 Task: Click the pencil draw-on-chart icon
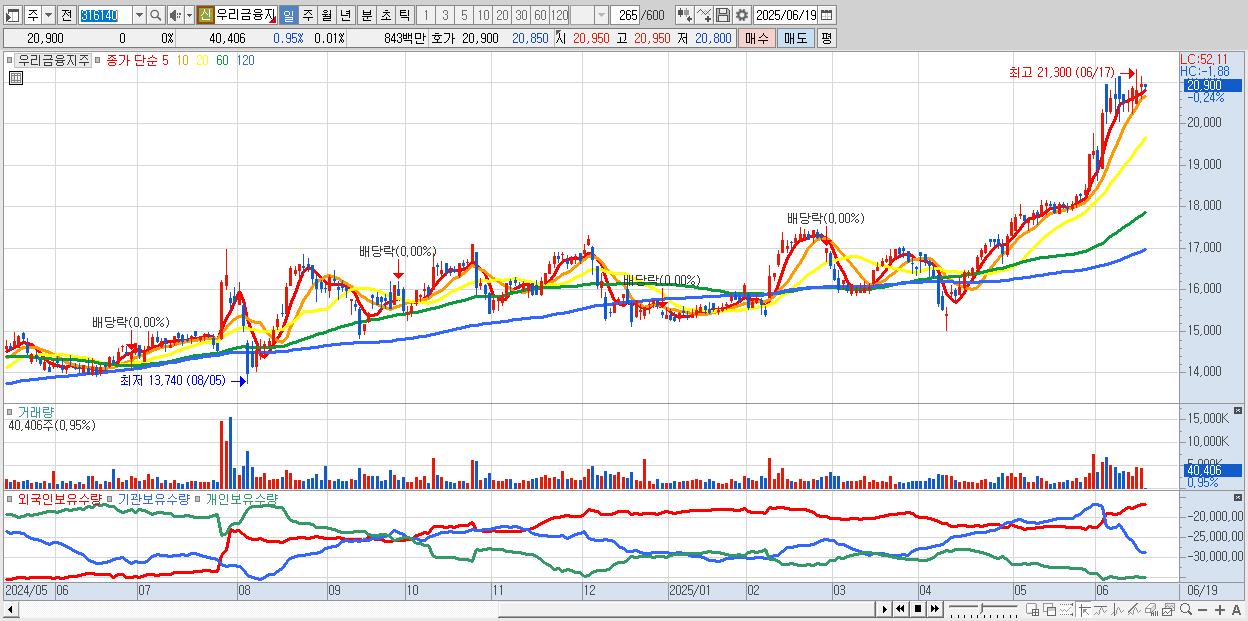(x=1134, y=609)
